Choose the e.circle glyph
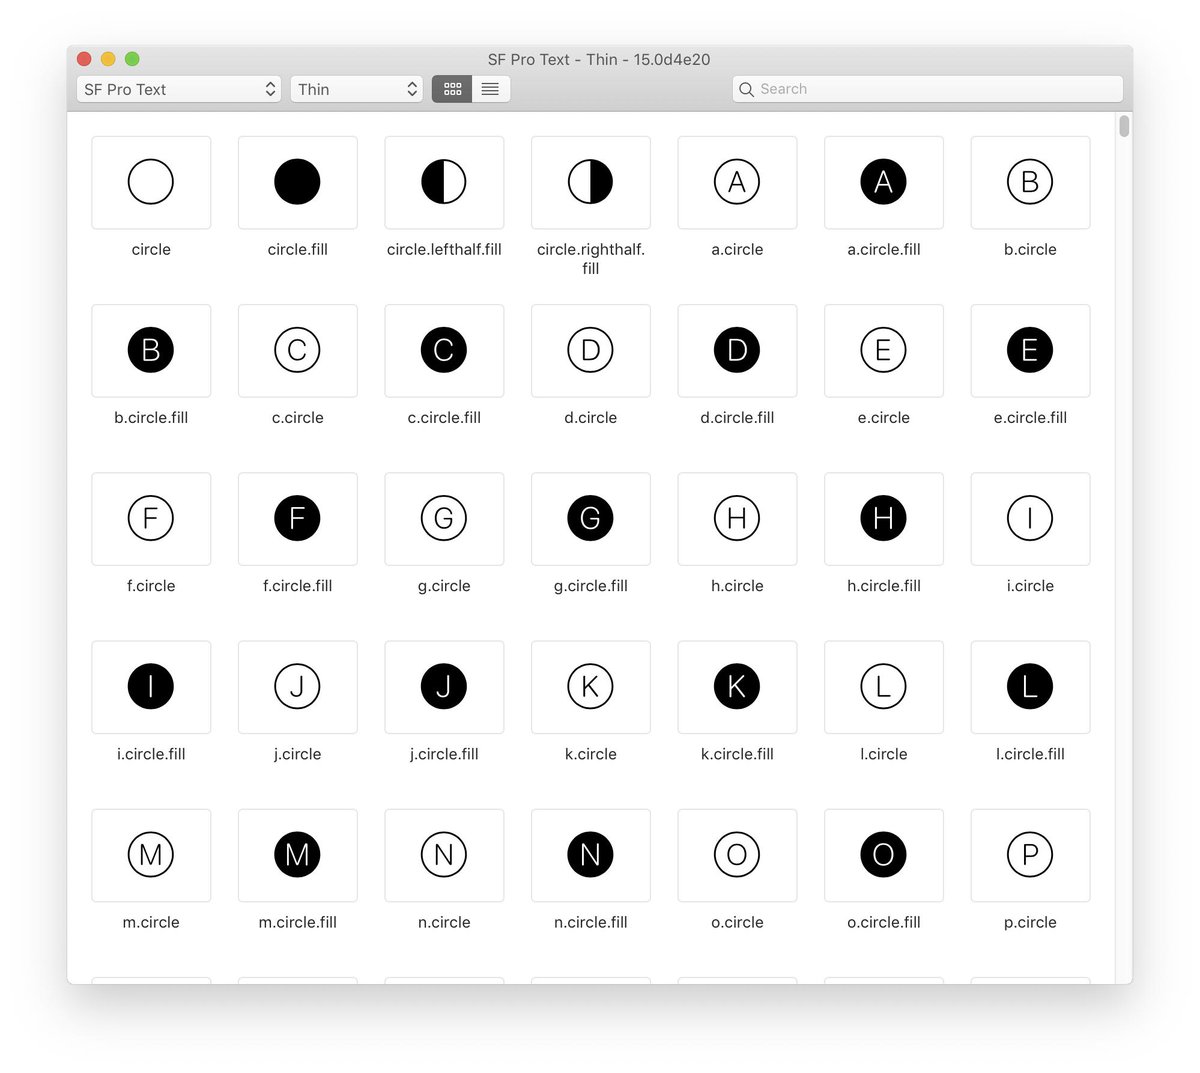The height and width of the screenshot is (1073, 1200). coord(884,350)
